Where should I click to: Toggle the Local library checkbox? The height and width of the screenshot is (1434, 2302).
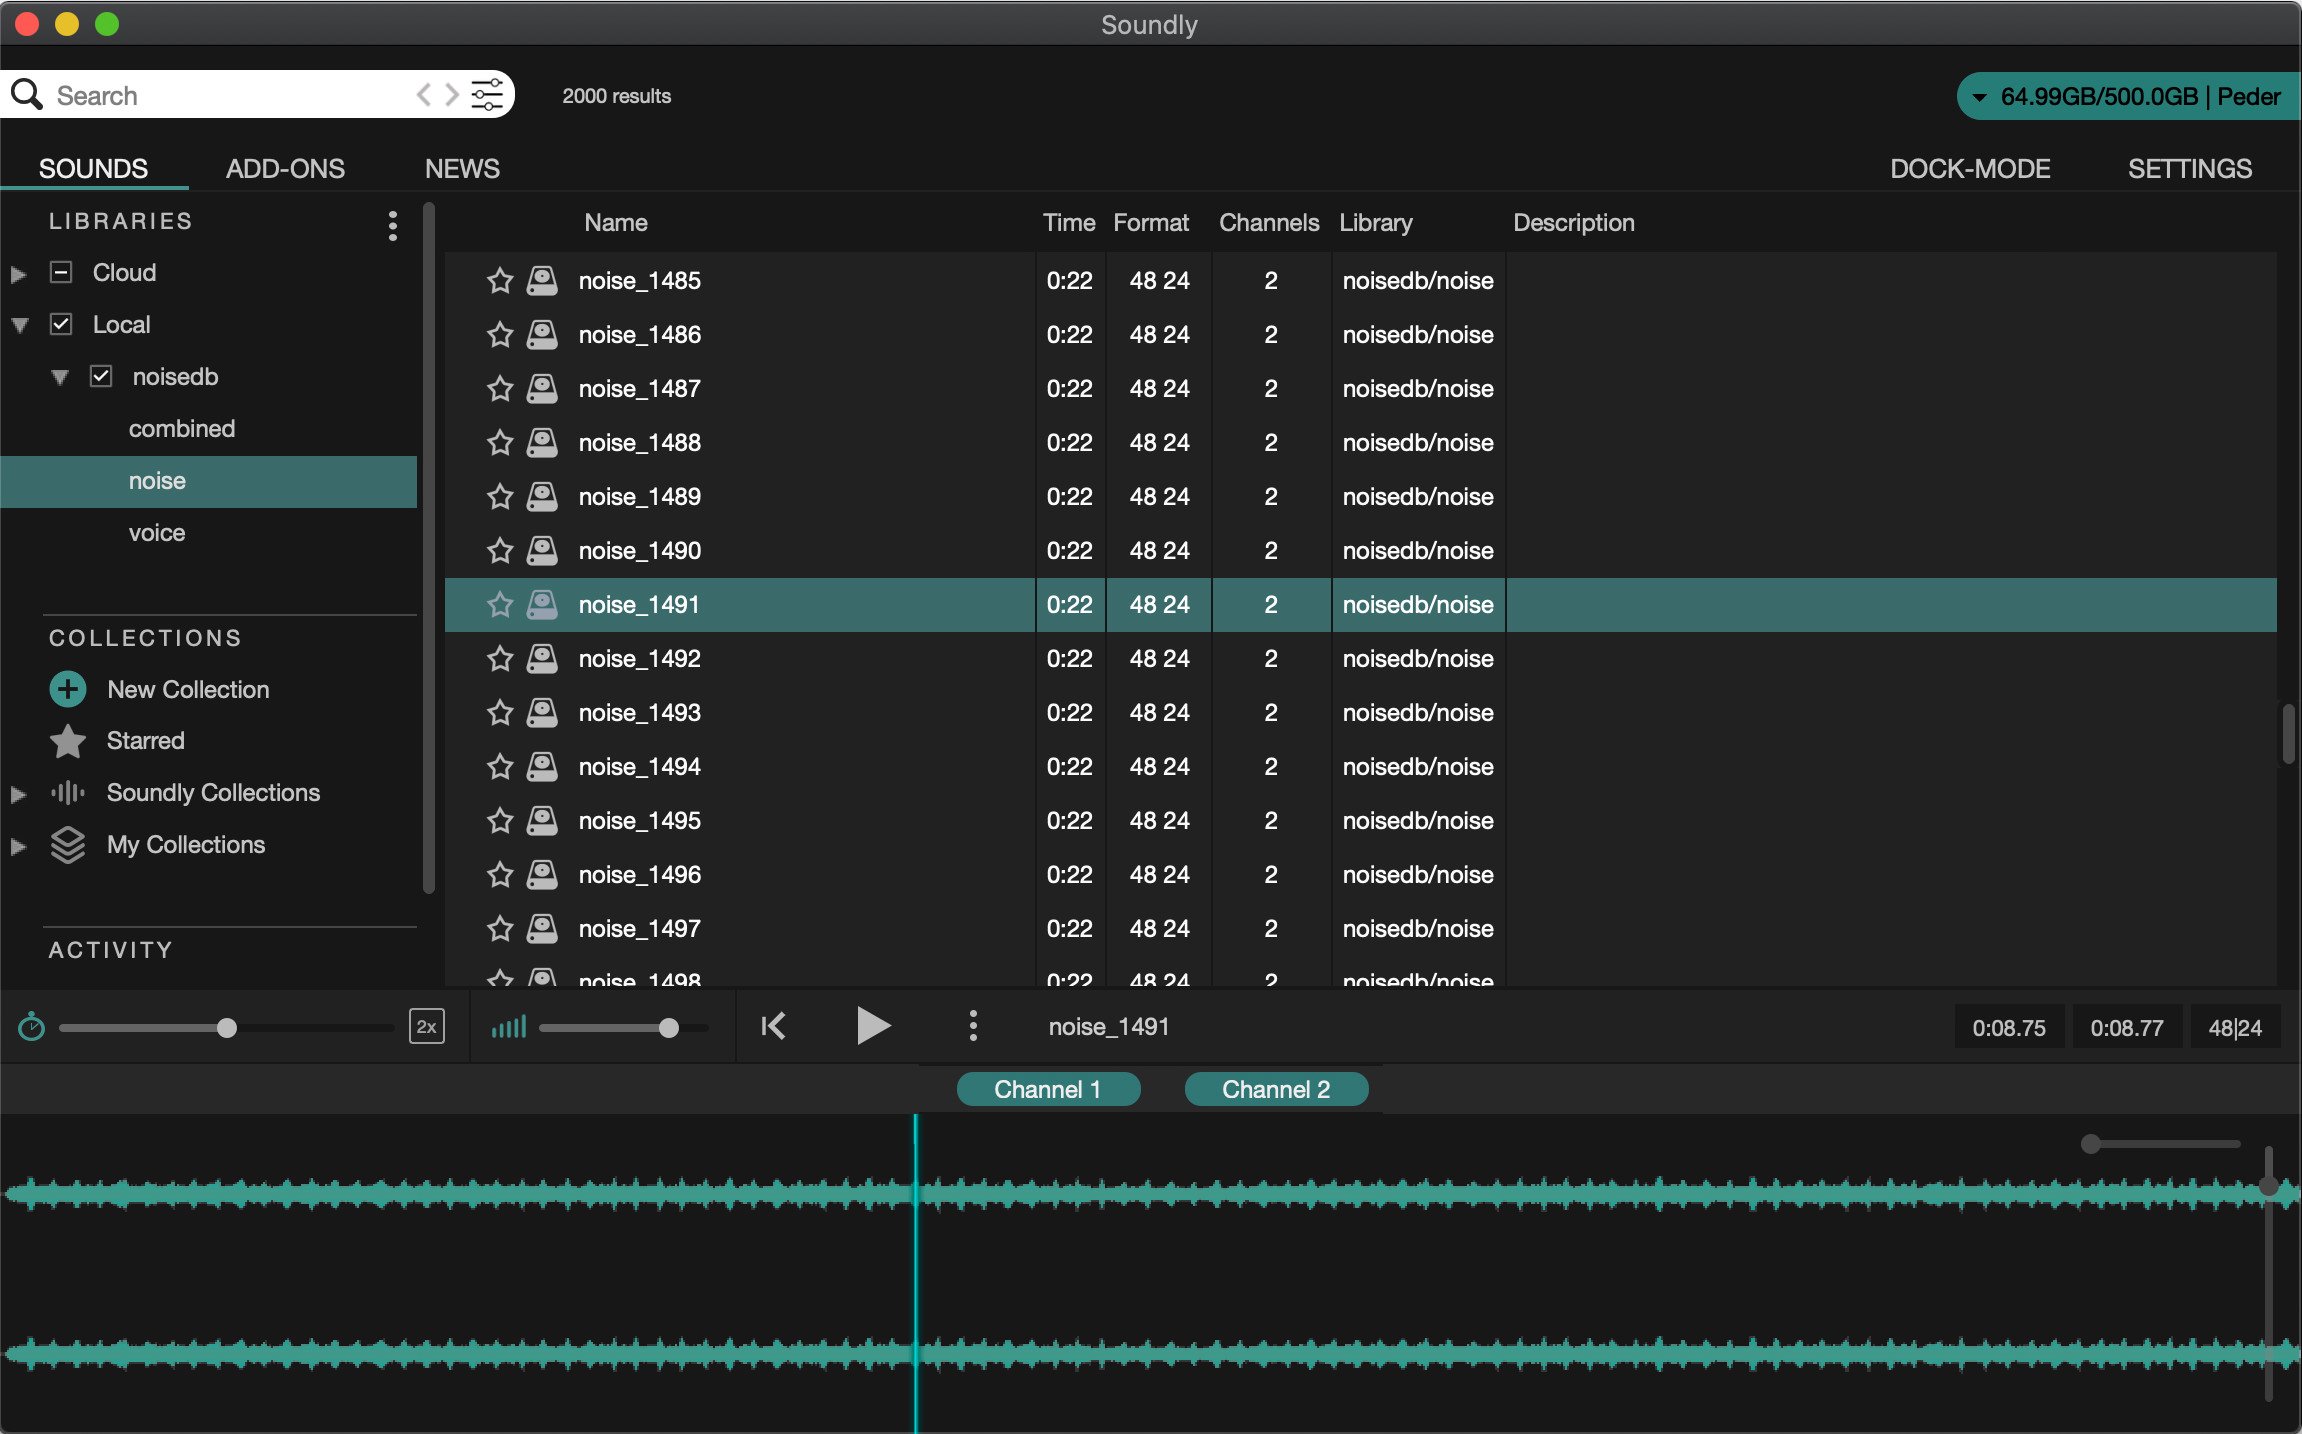click(61, 324)
